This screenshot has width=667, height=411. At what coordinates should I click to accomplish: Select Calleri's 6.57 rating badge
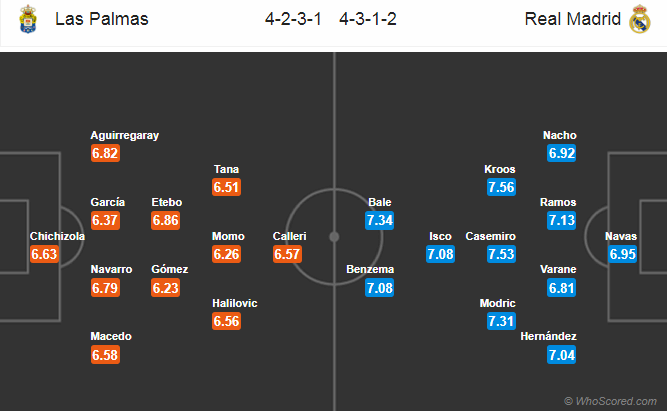pos(288,254)
